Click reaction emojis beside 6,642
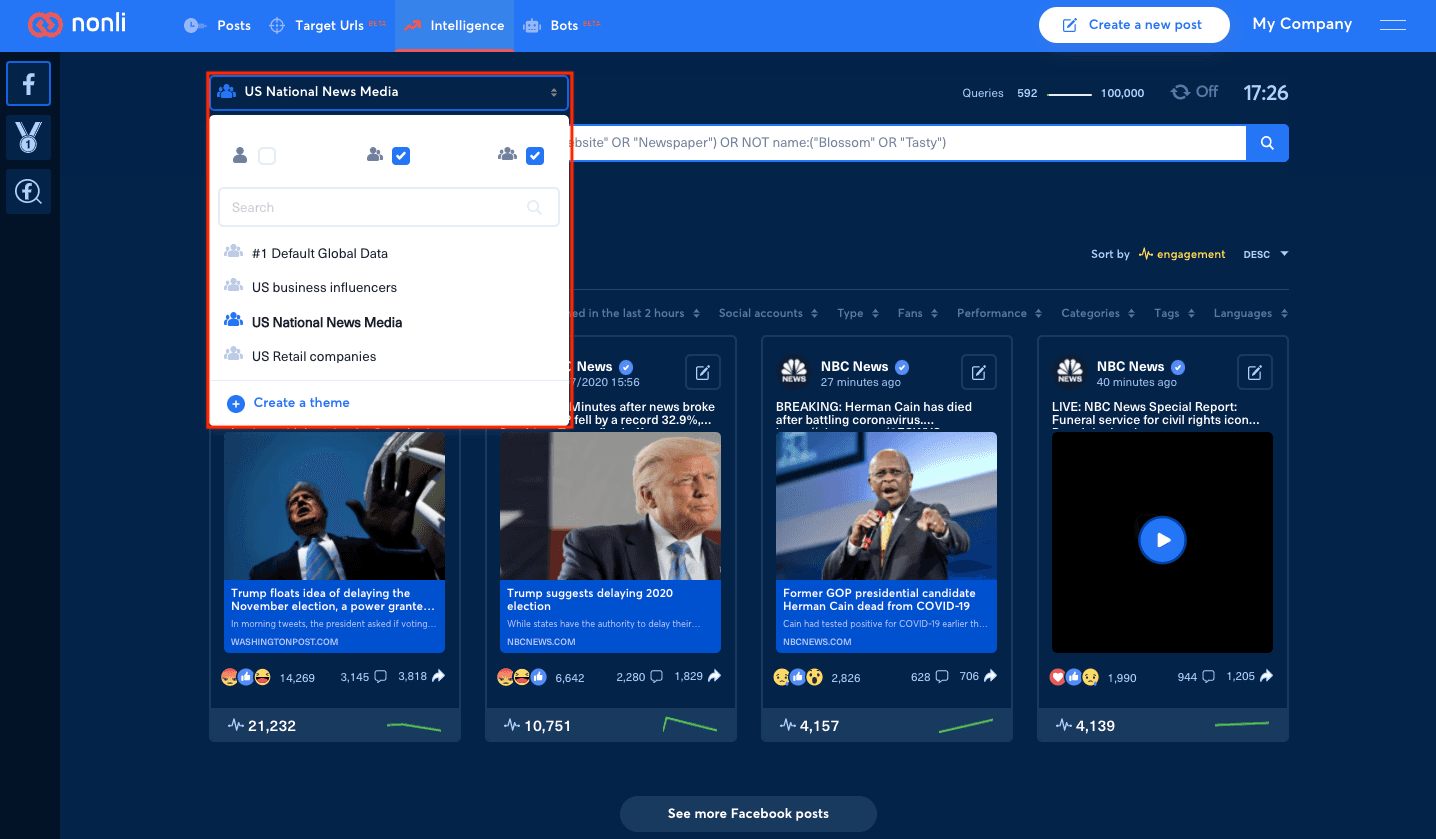1436x839 pixels. click(x=522, y=677)
